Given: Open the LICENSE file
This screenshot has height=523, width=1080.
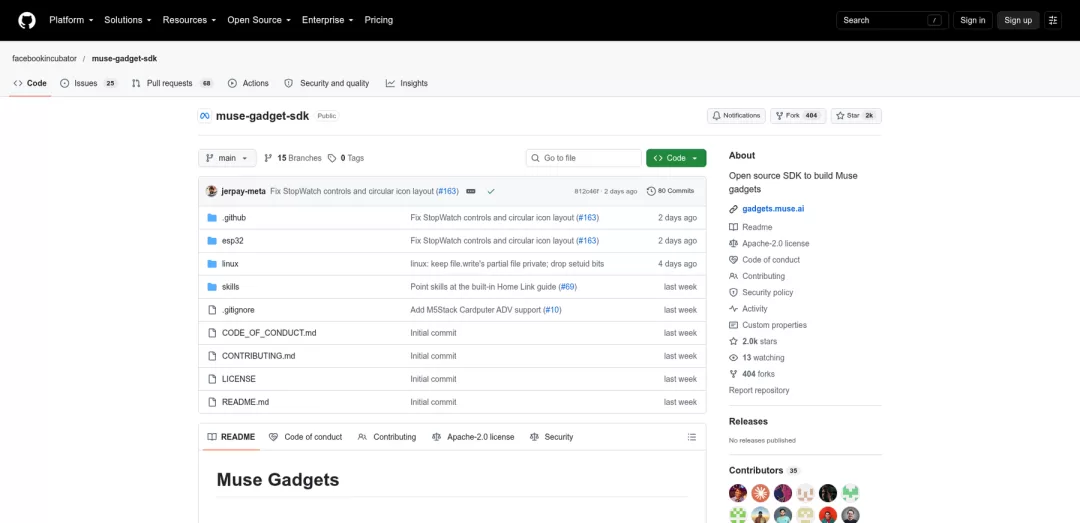Looking at the screenshot, I should pos(239,379).
